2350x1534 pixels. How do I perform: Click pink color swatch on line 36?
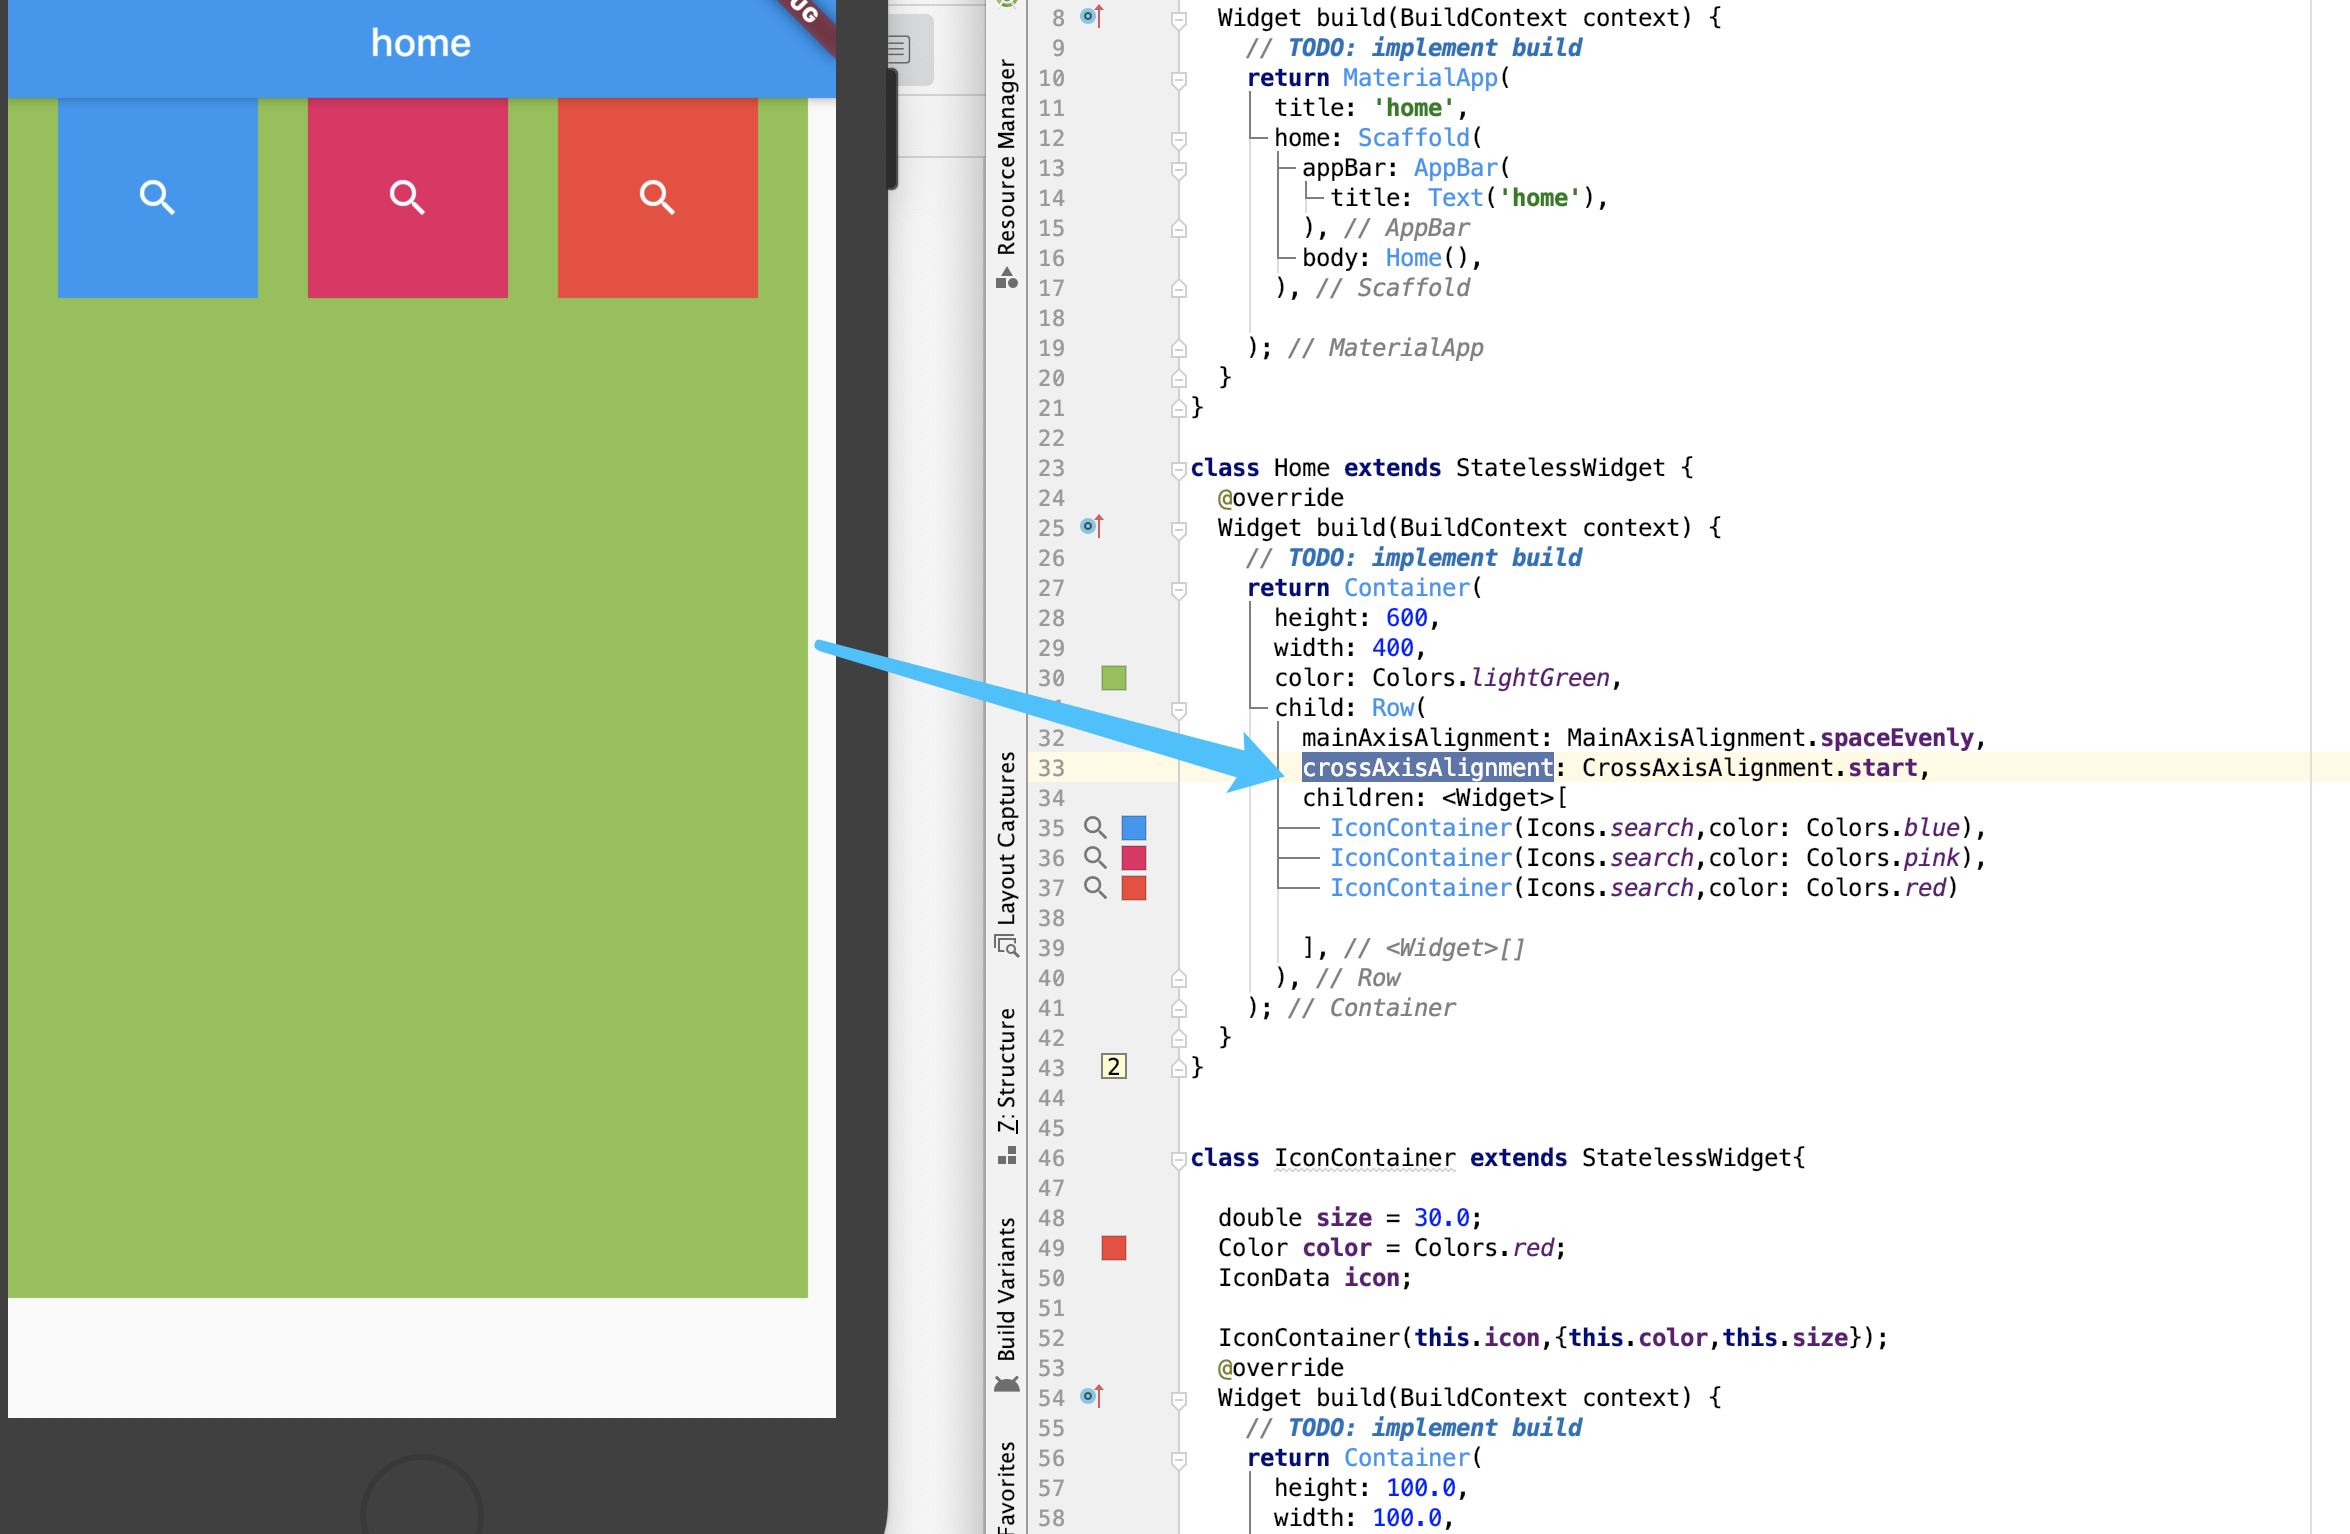(x=1133, y=858)
